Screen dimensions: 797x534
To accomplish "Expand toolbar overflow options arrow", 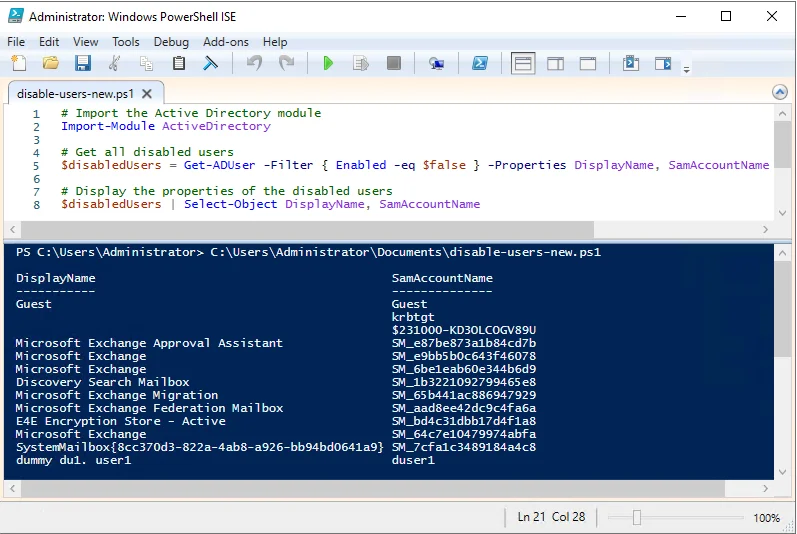I will click(686, 70).
